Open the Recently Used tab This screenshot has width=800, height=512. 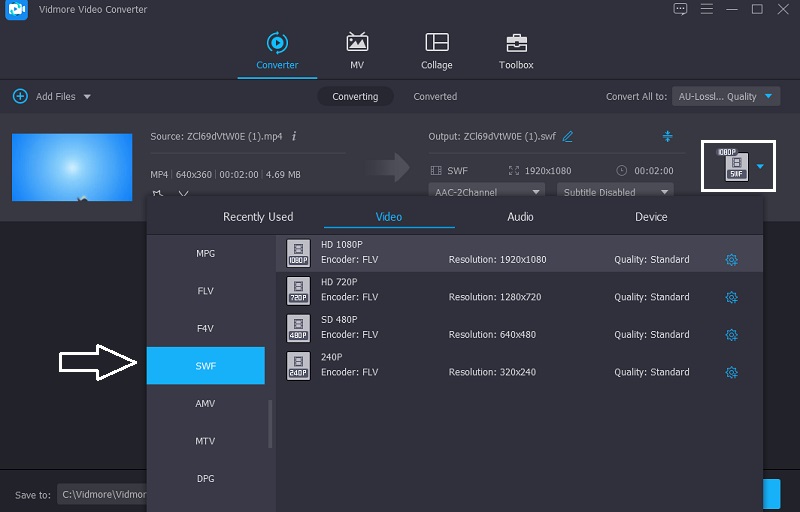click(258, 217)
